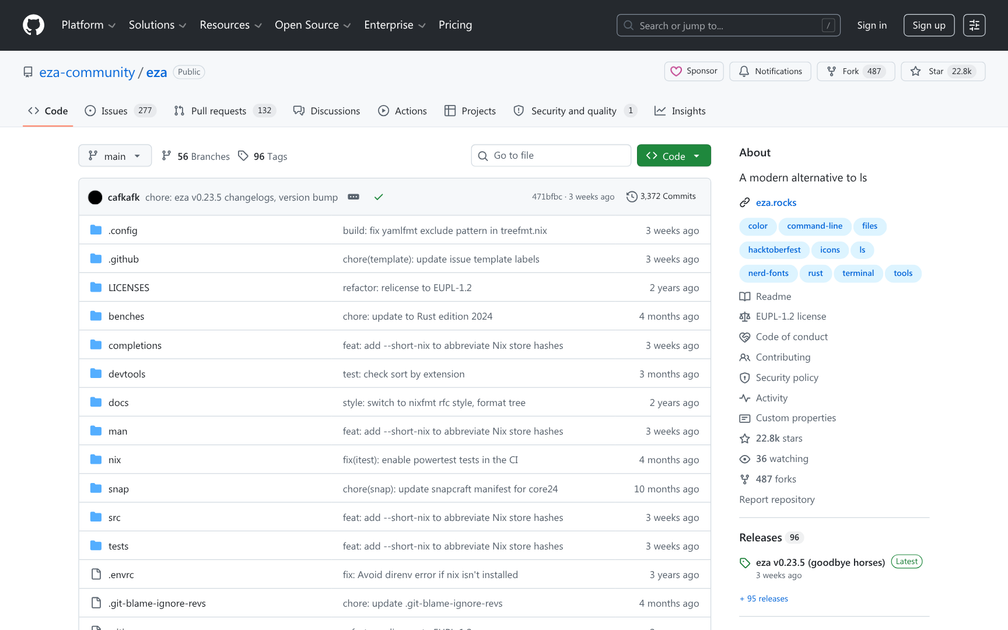Click the src folder icon
Screen dimensions: 1008x630
(96, 517)
